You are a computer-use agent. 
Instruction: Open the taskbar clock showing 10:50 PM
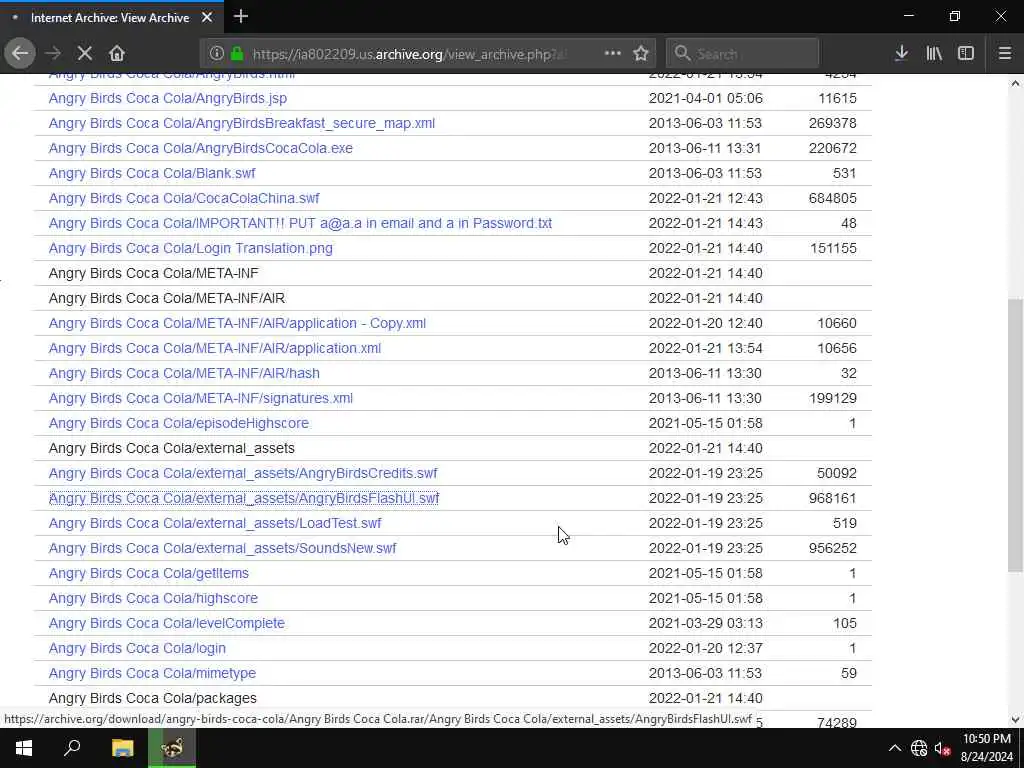(x=986, y=748)
